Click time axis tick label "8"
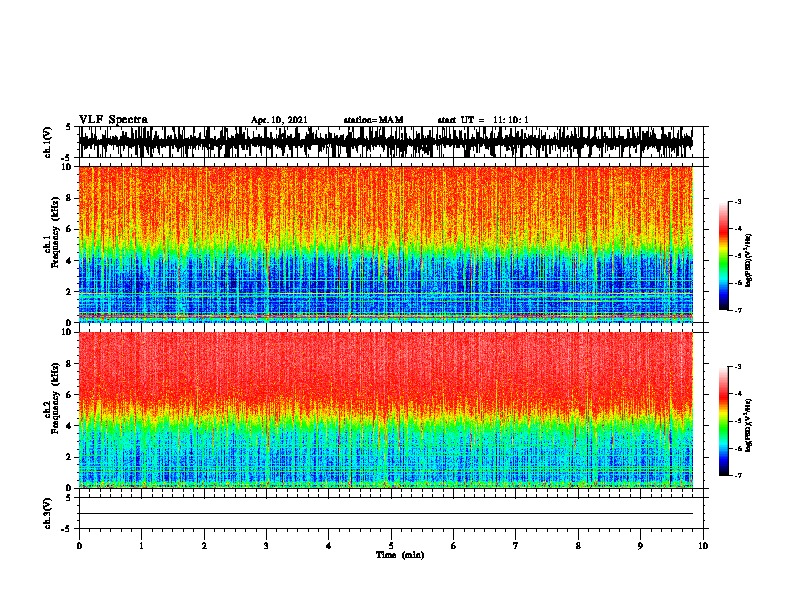Viewport: 792px width, 612px height. pos(578,546)
